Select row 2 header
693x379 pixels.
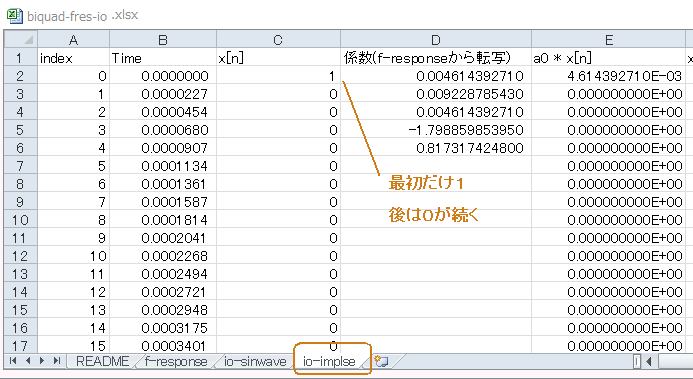pyautogui.click(x=20, y=76)
